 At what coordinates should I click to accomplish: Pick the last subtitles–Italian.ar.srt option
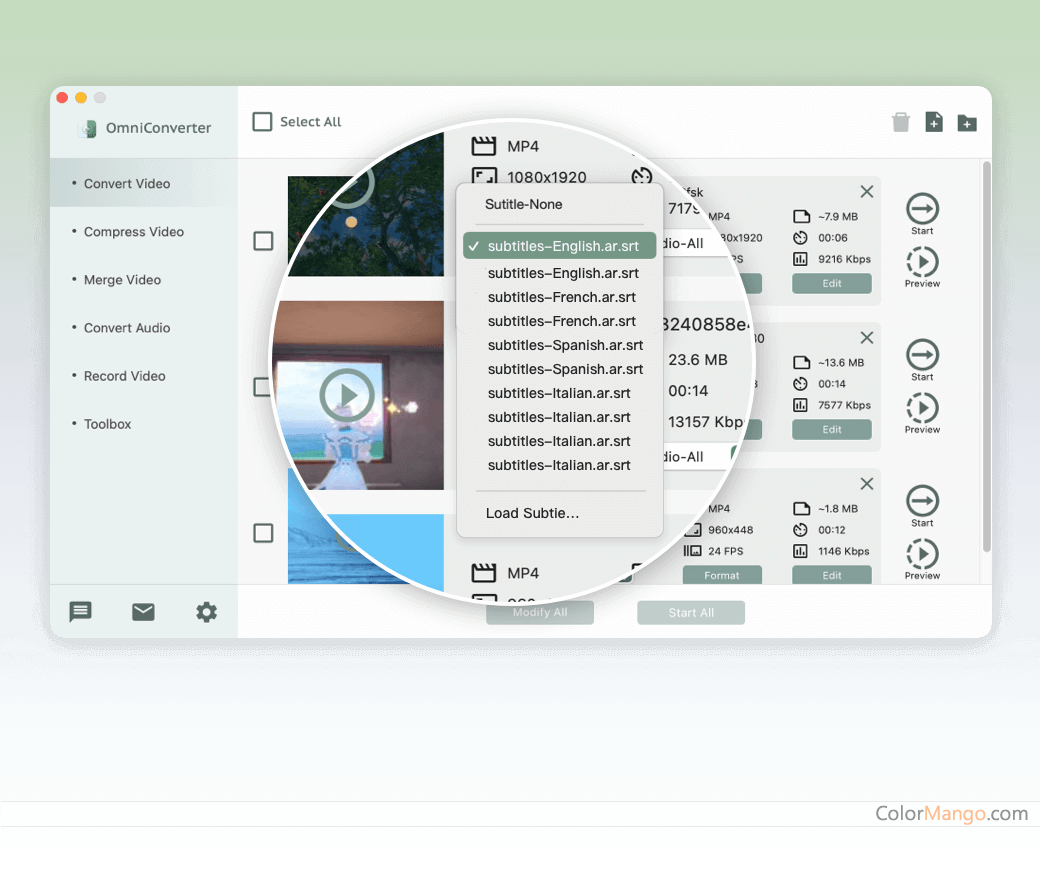[x=559, y=466]
